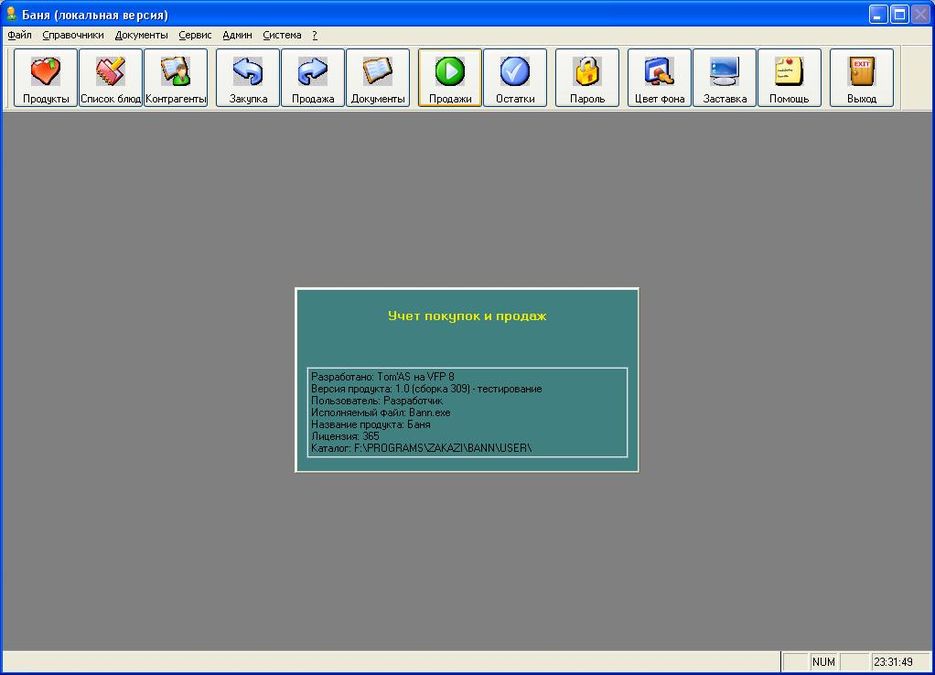Open the Продукты products catalog

click(46, 78)
